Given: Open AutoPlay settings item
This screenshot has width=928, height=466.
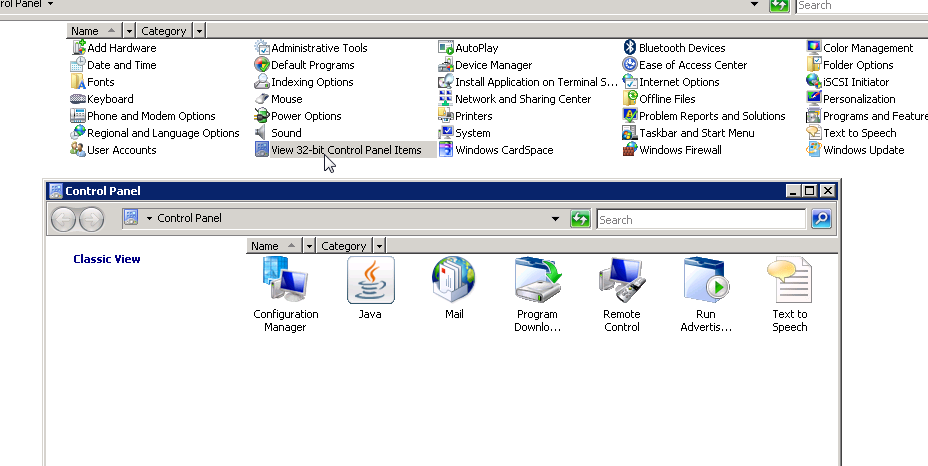Looking at the screenshot, I should (x=469, y=48).
